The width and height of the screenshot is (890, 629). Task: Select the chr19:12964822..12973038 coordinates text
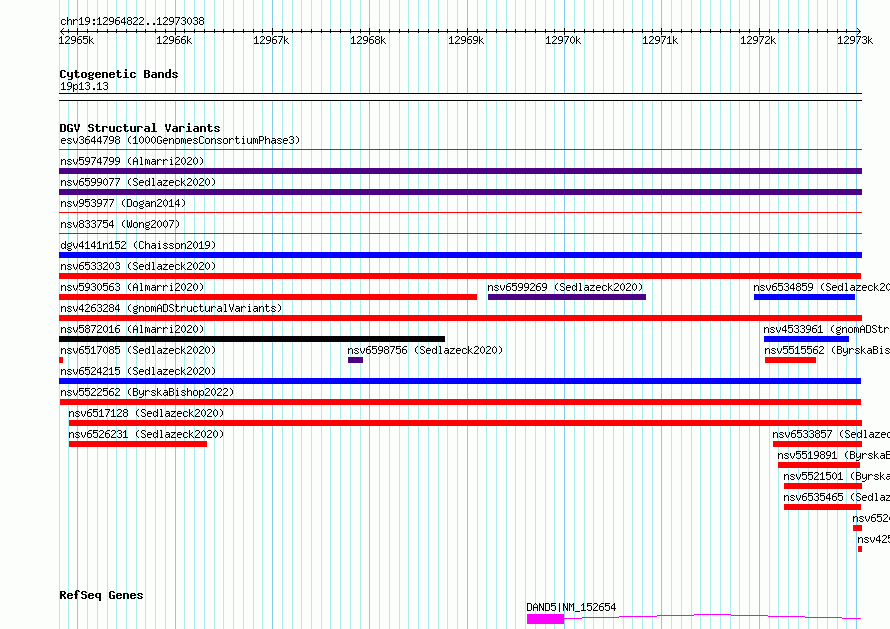132,22
